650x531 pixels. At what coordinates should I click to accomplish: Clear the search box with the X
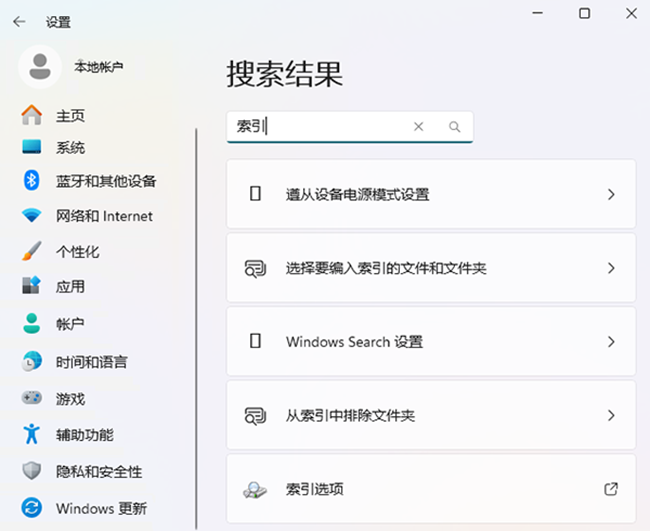tap(419, 126)
